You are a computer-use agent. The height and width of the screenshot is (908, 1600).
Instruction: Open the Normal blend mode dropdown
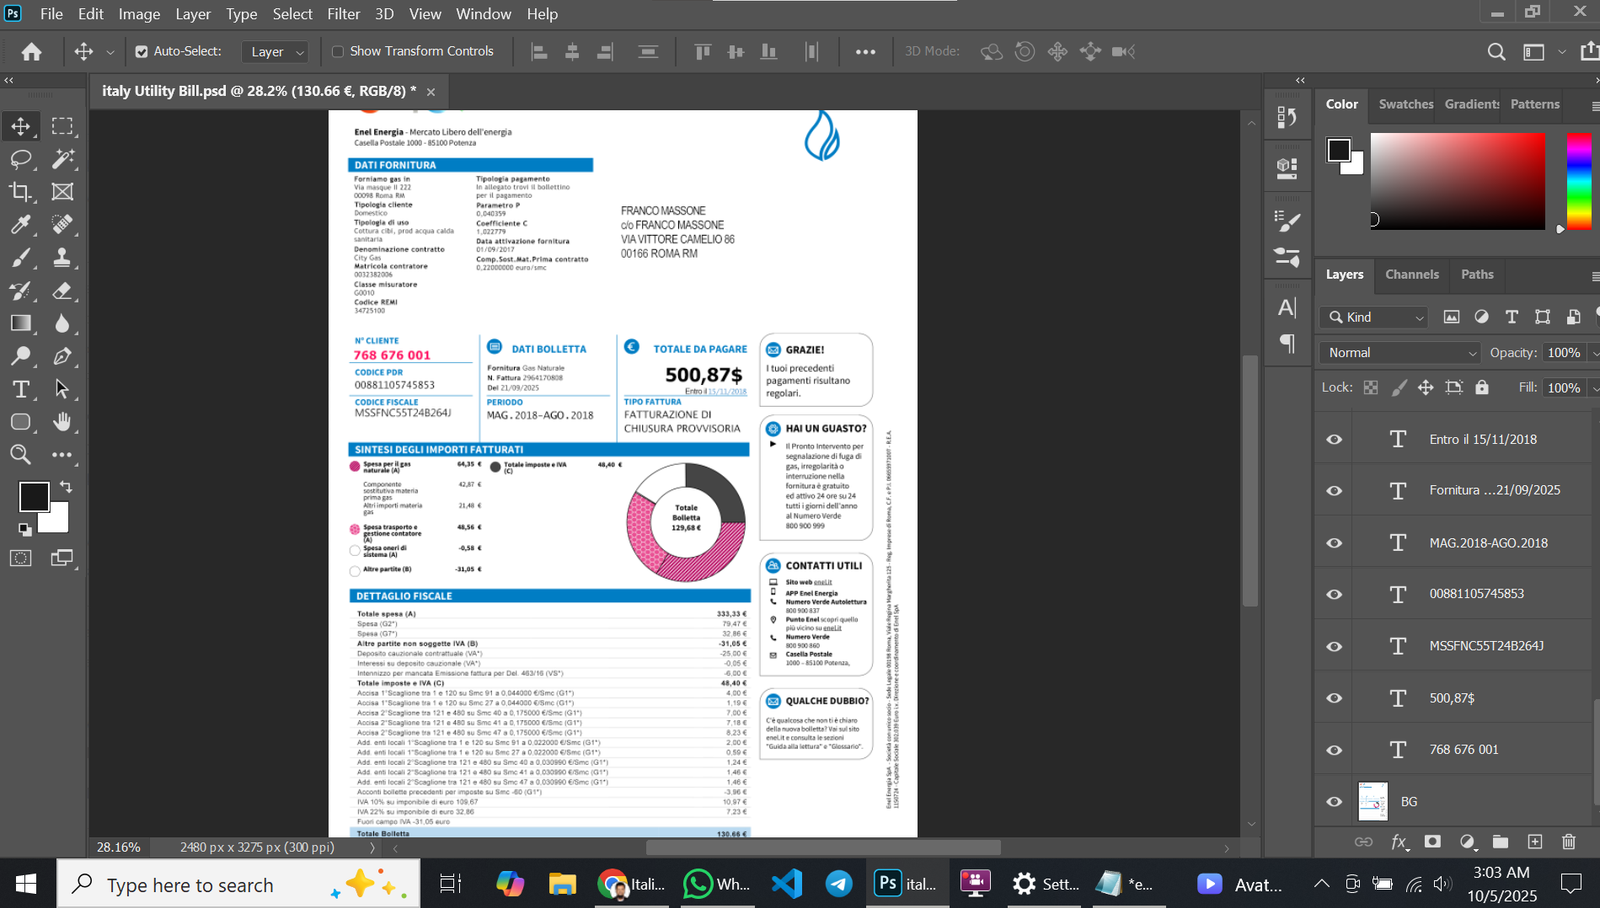[x=1400, y=353]
